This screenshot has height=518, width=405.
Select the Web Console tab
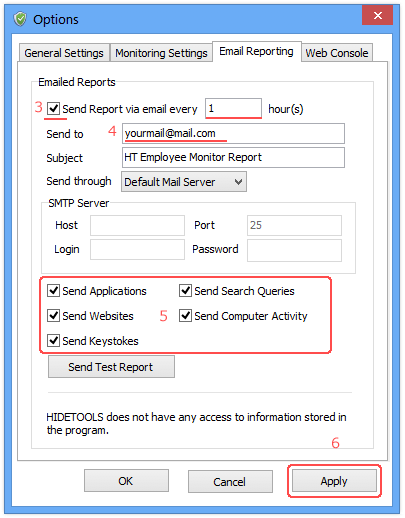tap(337, 53)
